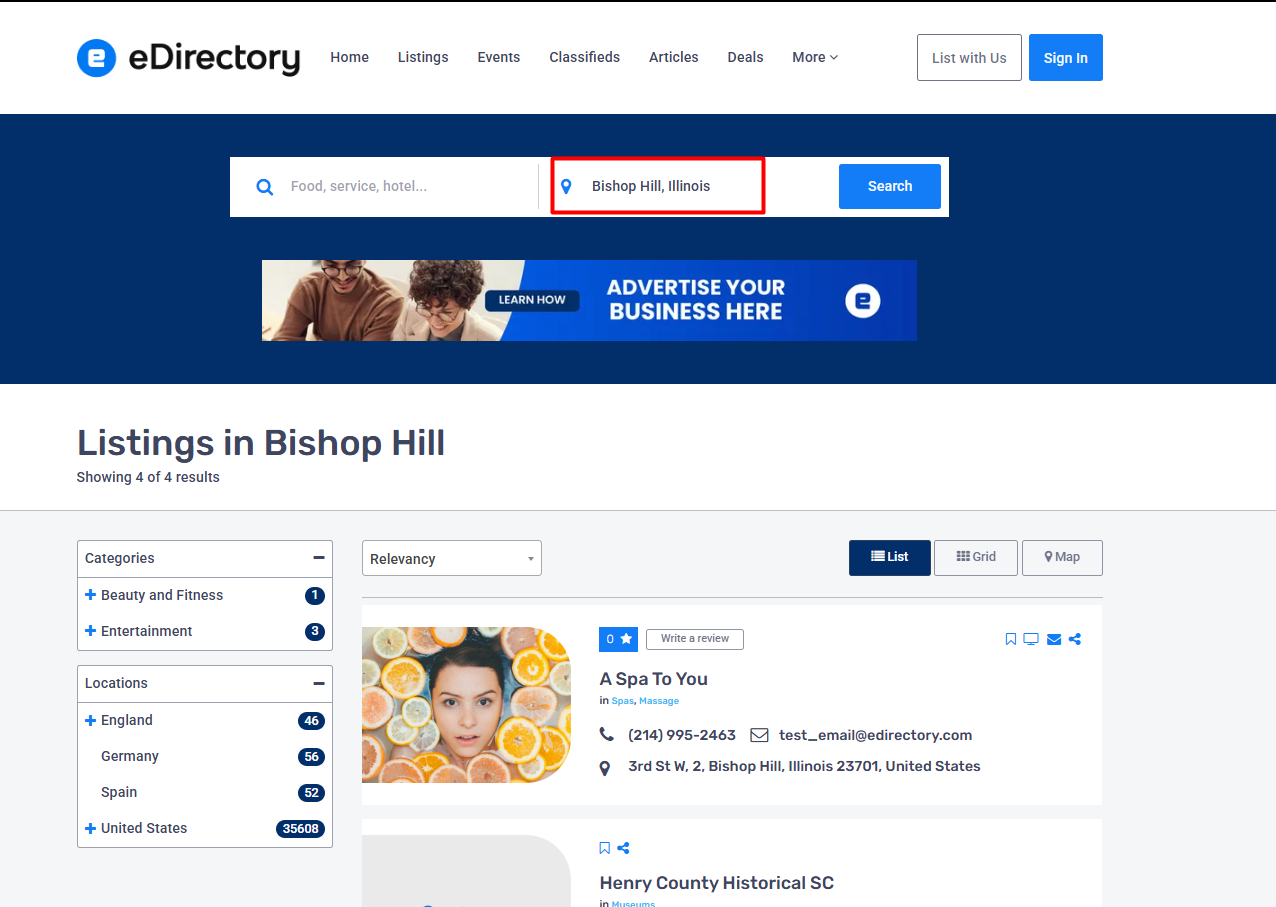Click Learn How on banner
Image resolution: width=1276 pixels, height=907 pixels.
click(x=532, y=300)
